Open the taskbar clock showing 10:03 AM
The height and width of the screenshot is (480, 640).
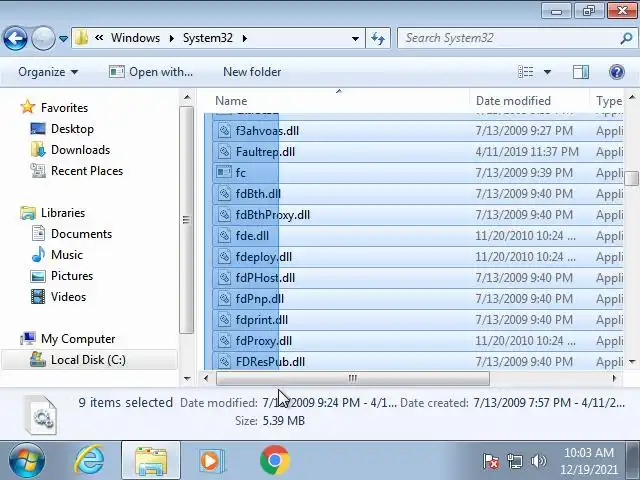[589, 461]
